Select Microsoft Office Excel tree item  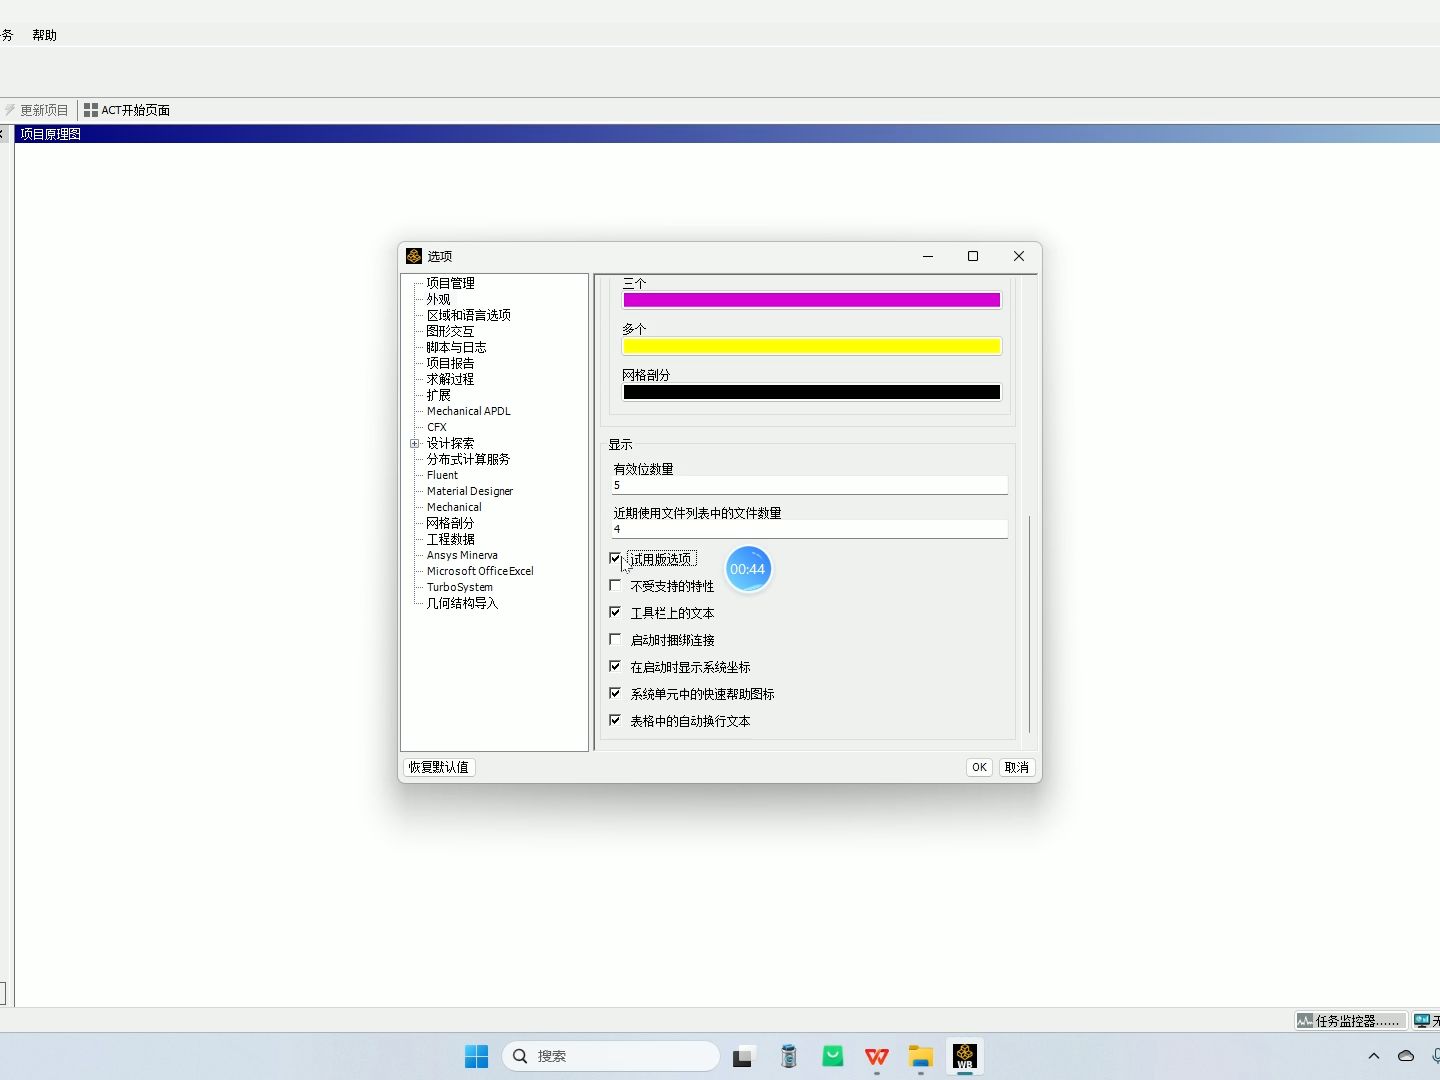481,571
